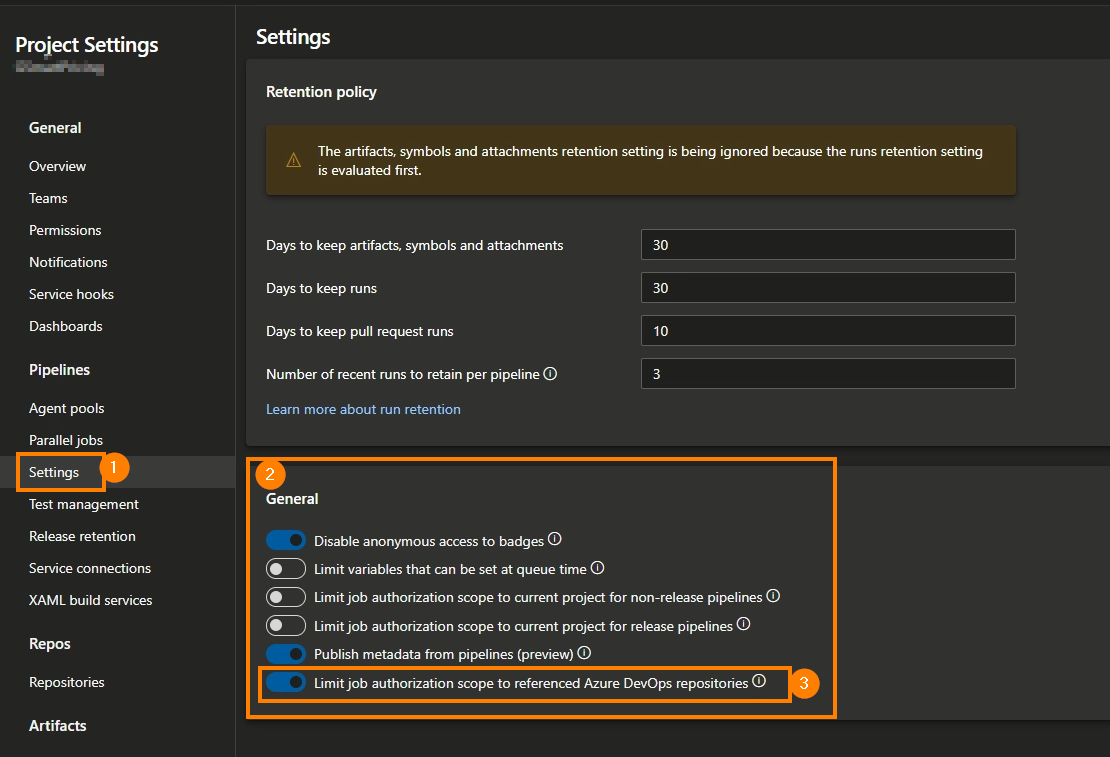The height and width of the screenshot is (757, 1110).
Task: Show info for non-release pipelines scope
Action: coord(773,596)
